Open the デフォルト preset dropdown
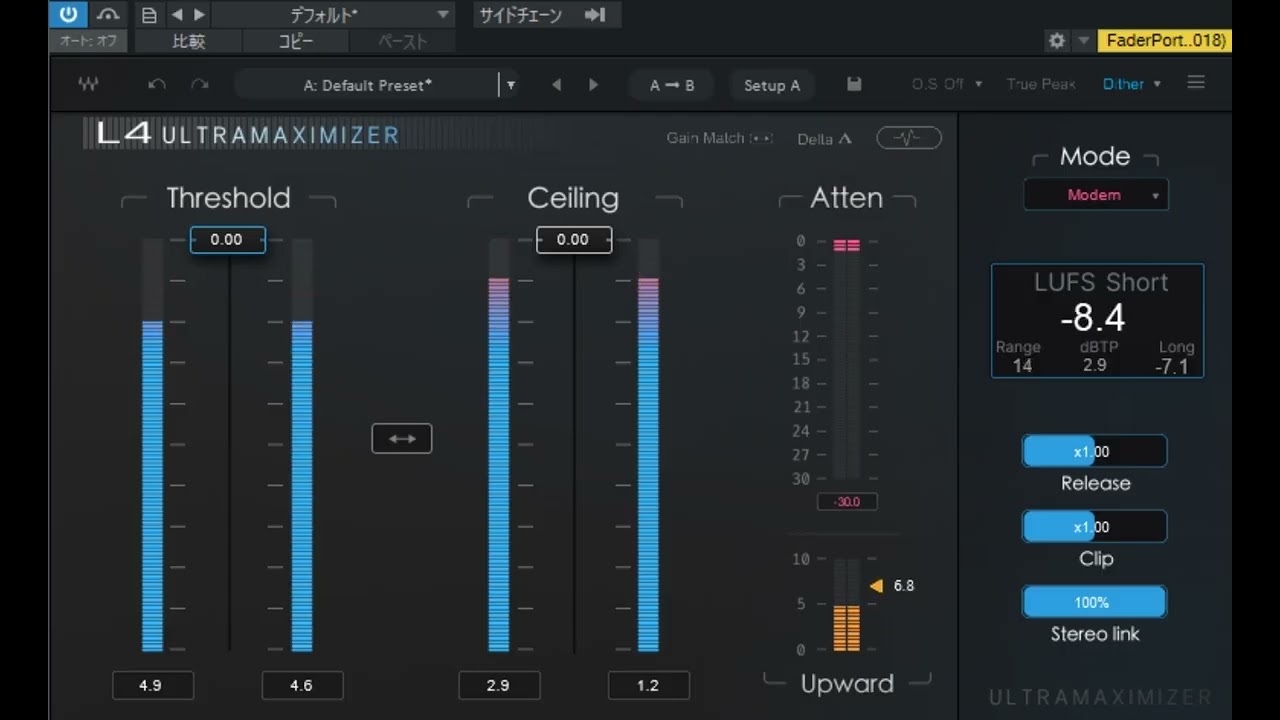The height and width of the screenshot is (720, 1280). pyautogui.click(x=333, y=14)
